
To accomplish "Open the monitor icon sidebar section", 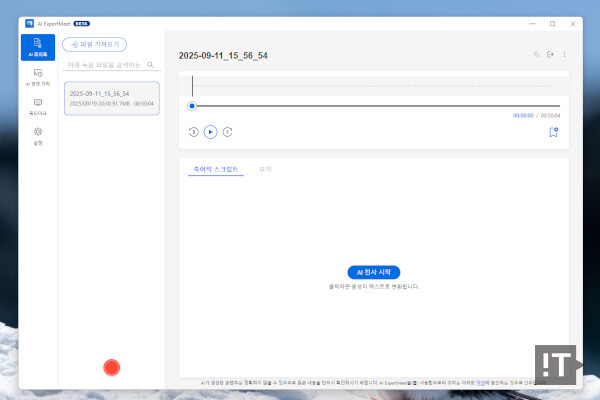I will (38, 105).
